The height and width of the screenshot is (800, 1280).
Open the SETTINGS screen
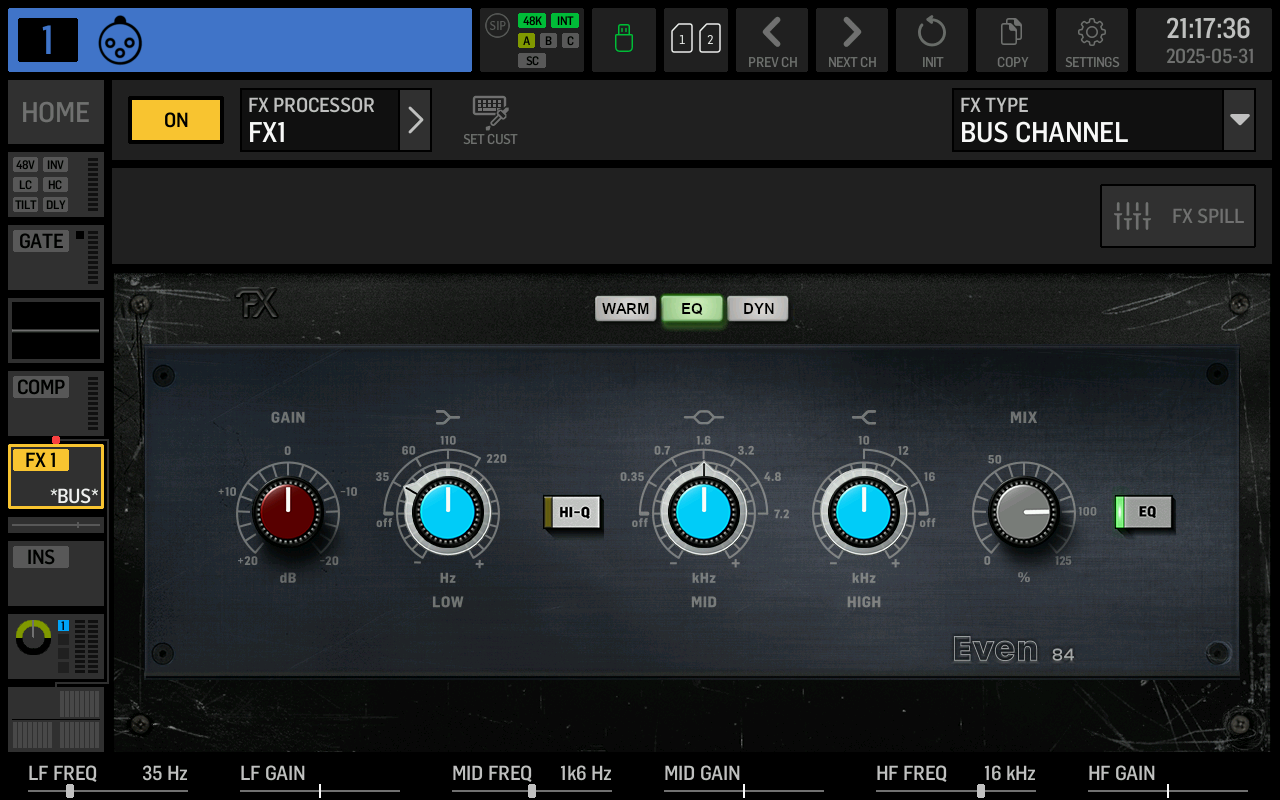(x=1091, y=40)
